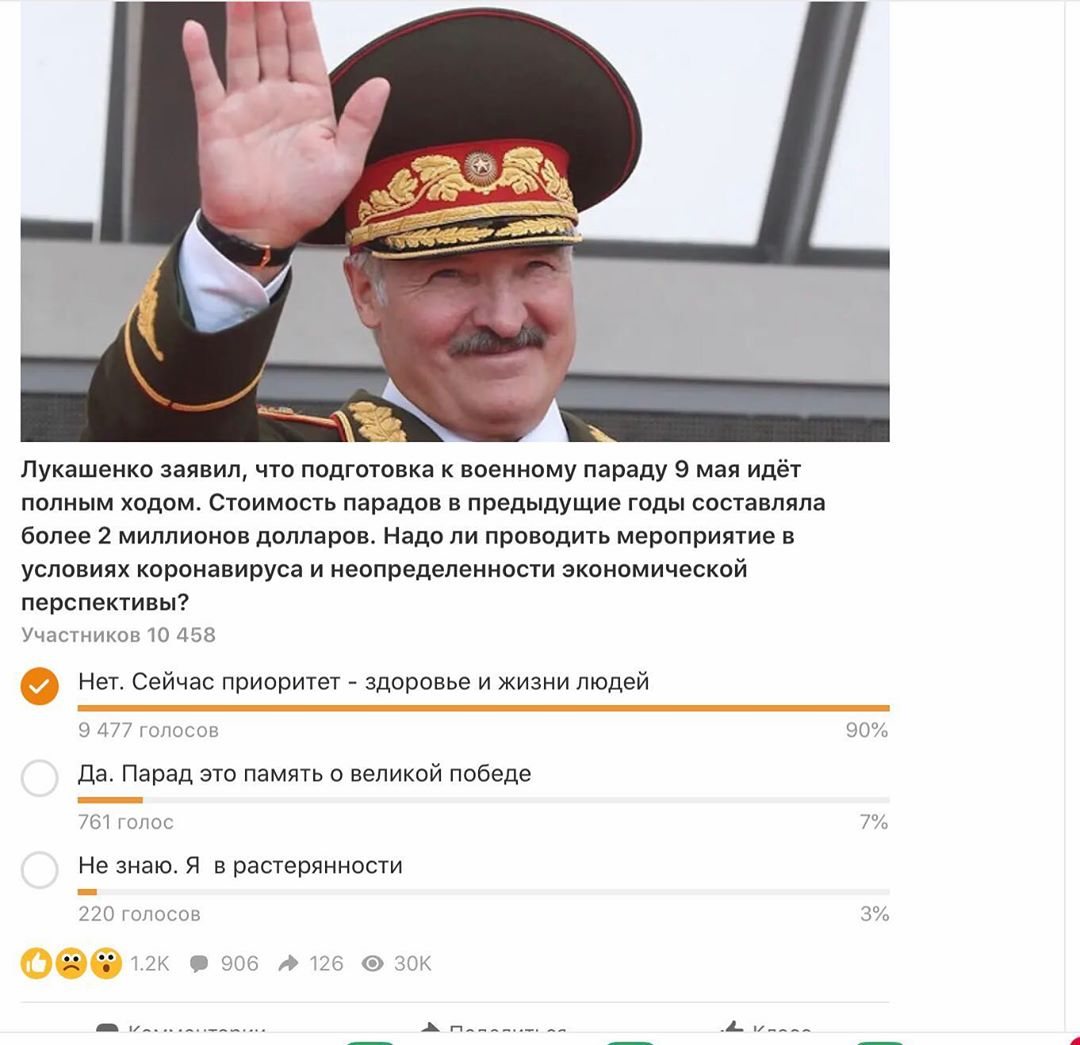
Task: Open comments via speech bubble icon
Action: 199,964
